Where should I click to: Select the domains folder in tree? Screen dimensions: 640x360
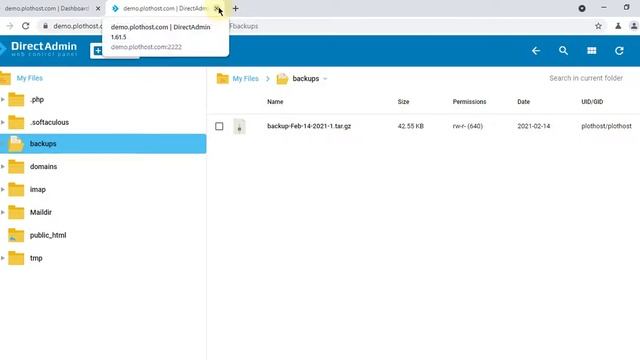(x=43, y=167)
